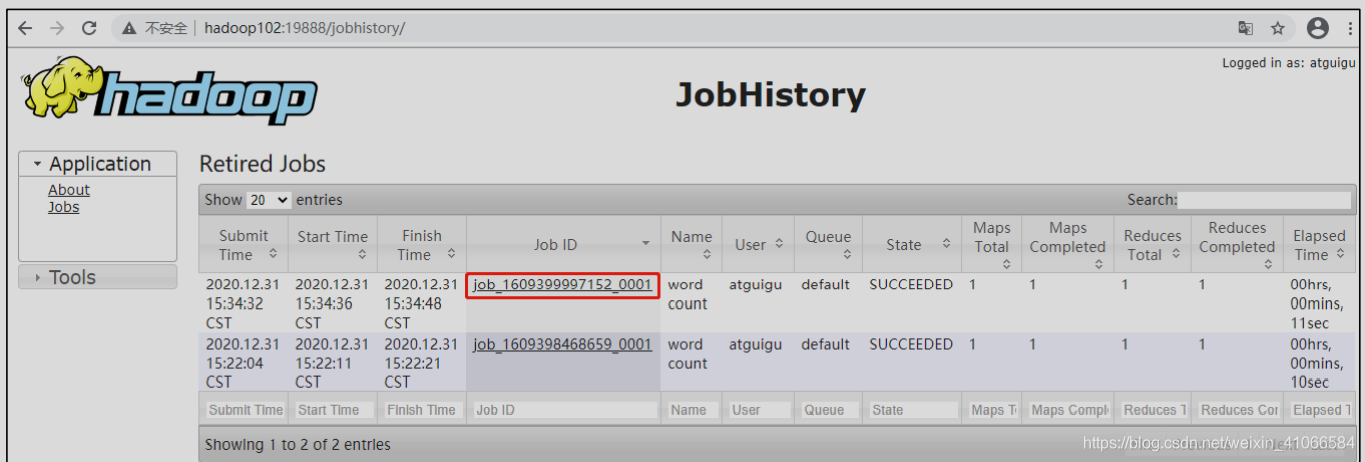
Task: Open the browser three-dot menu
Action: pyautogui.click(x=1352, y=28)
